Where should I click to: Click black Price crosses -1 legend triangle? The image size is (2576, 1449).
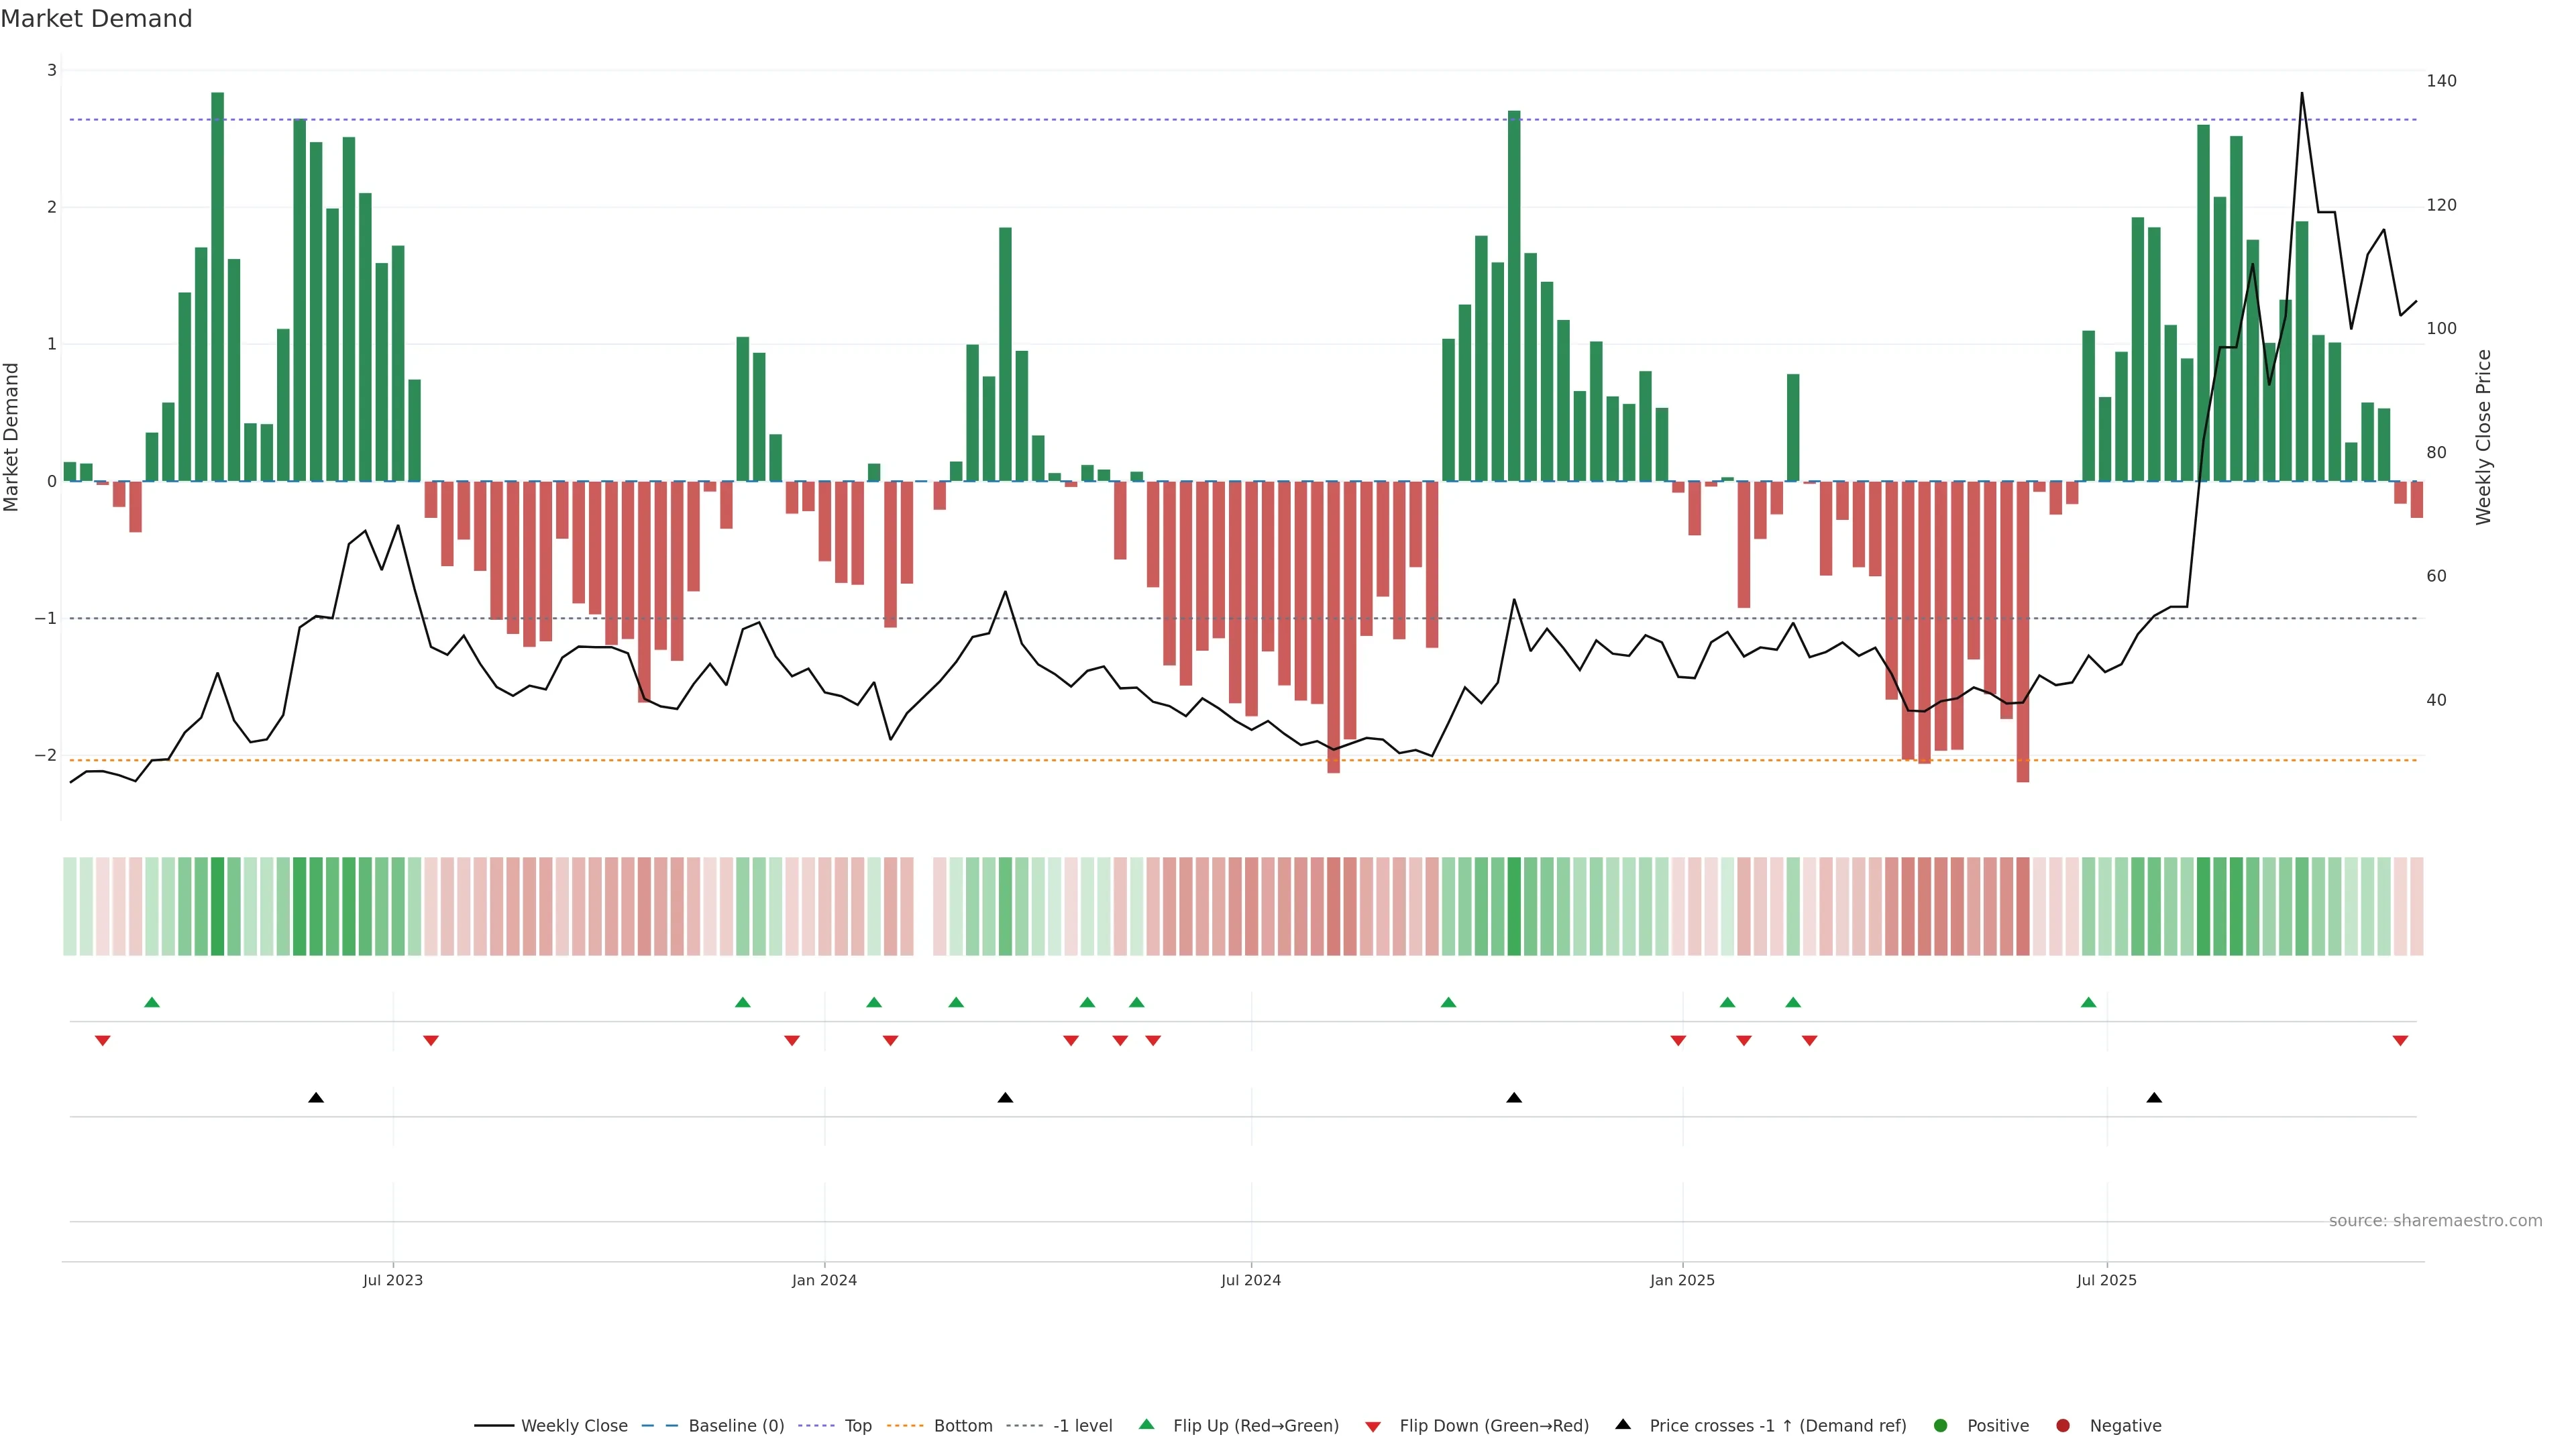pyautogui.click(x=1623, y=1424)
